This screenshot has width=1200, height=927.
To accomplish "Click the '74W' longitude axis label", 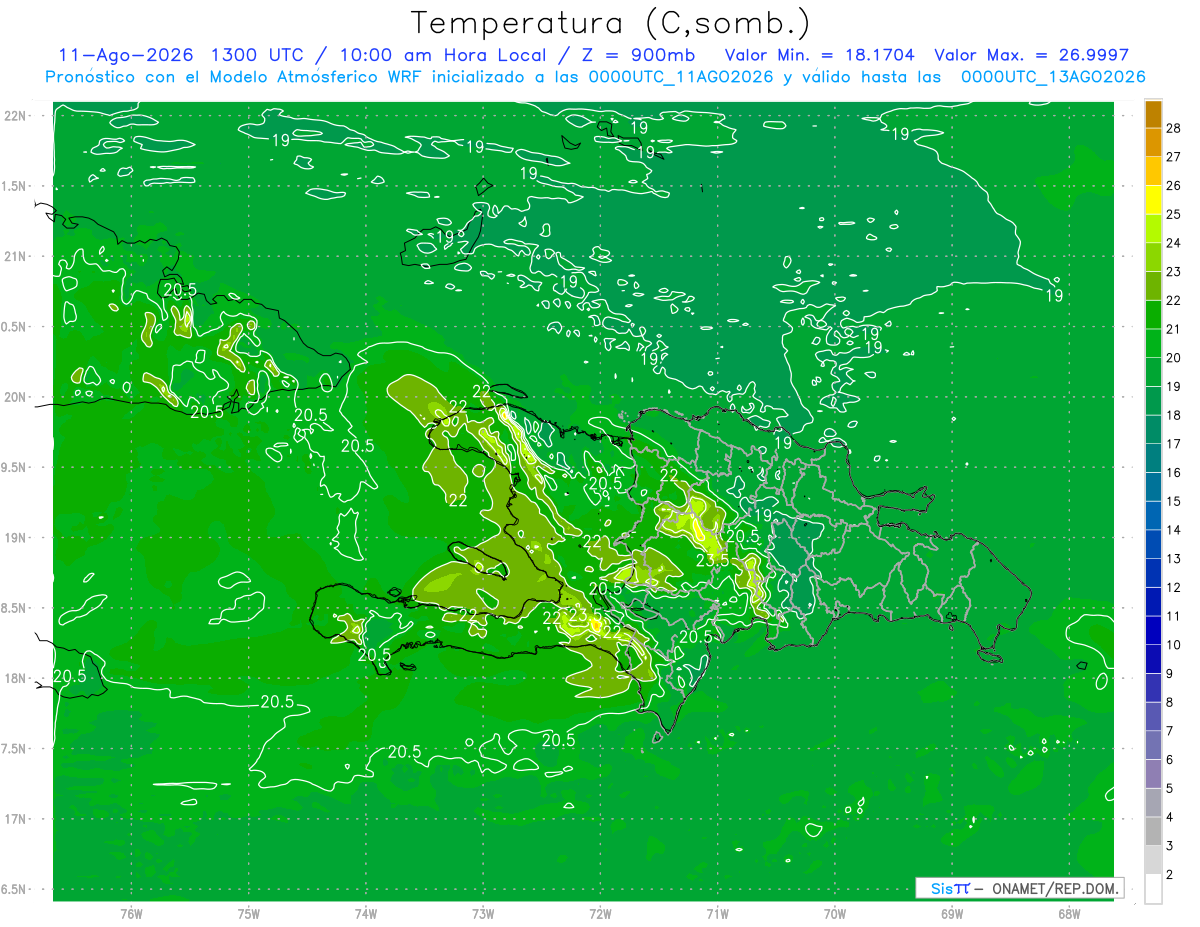I will click(366, 914).
